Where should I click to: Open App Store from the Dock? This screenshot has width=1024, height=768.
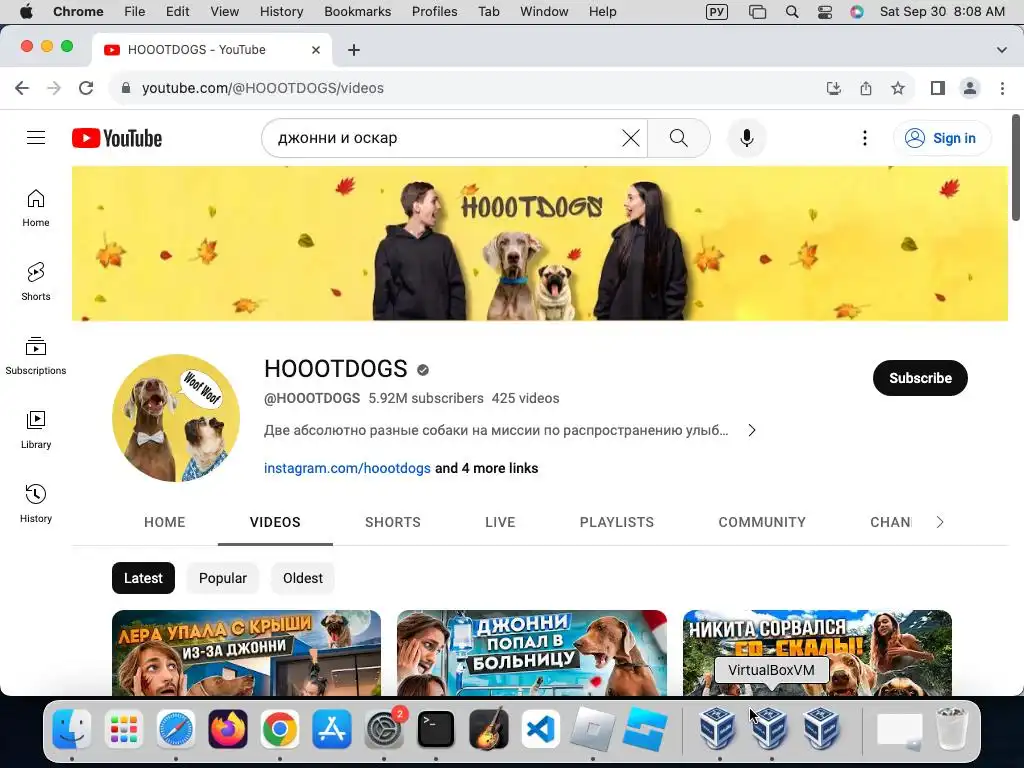[x=332, y=729]
